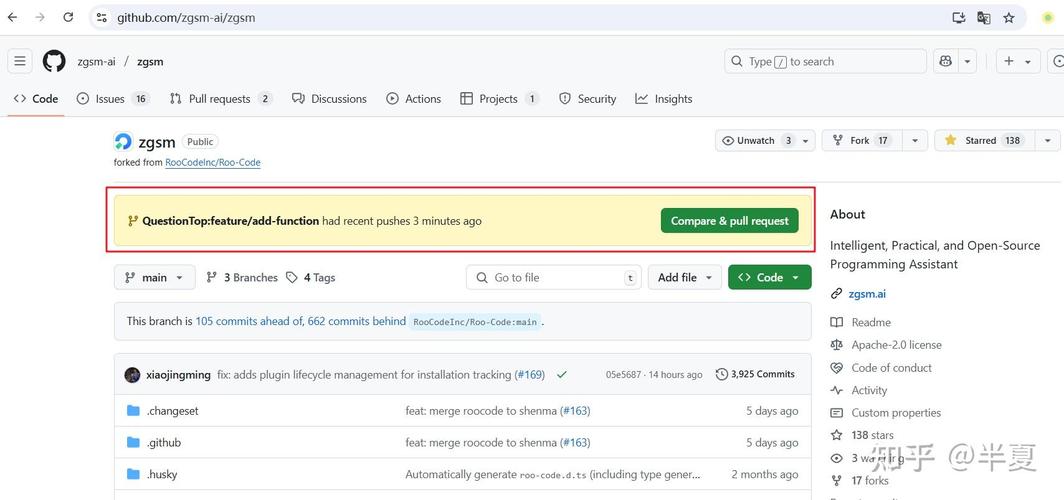
Task: Open the Security tab
Action: pos(588,98)
